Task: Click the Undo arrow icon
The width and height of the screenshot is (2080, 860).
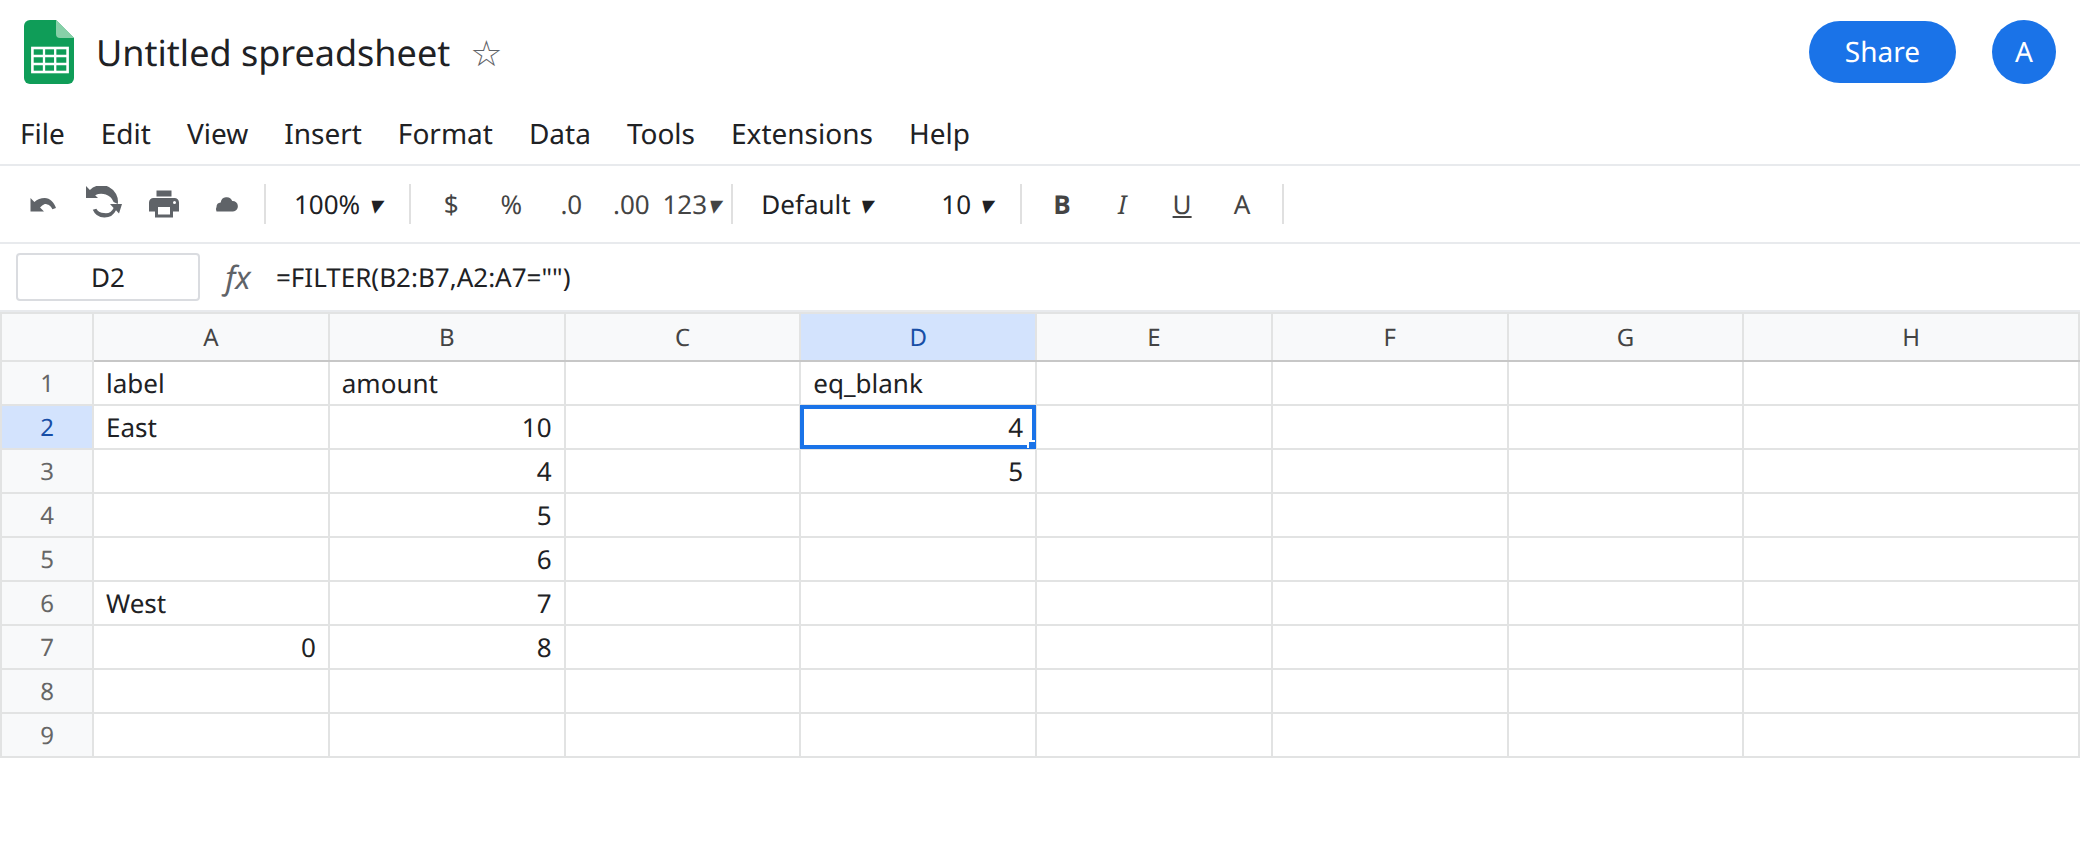Action: pos(43,205)
